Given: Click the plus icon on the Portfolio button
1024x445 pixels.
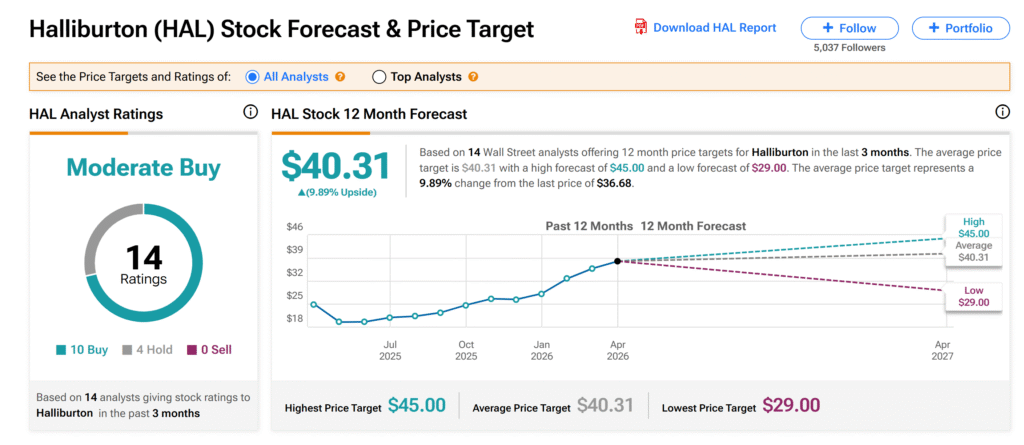Looking at the screenshot, I should click(x=932, y=28).
